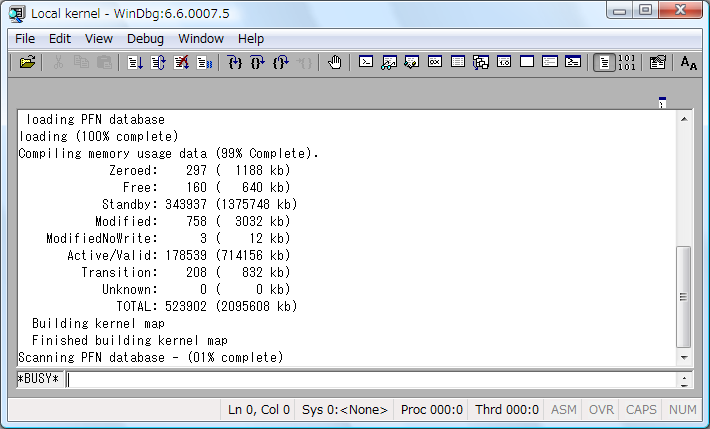
Task: Click into the command input field
Action: coord(370,380)
